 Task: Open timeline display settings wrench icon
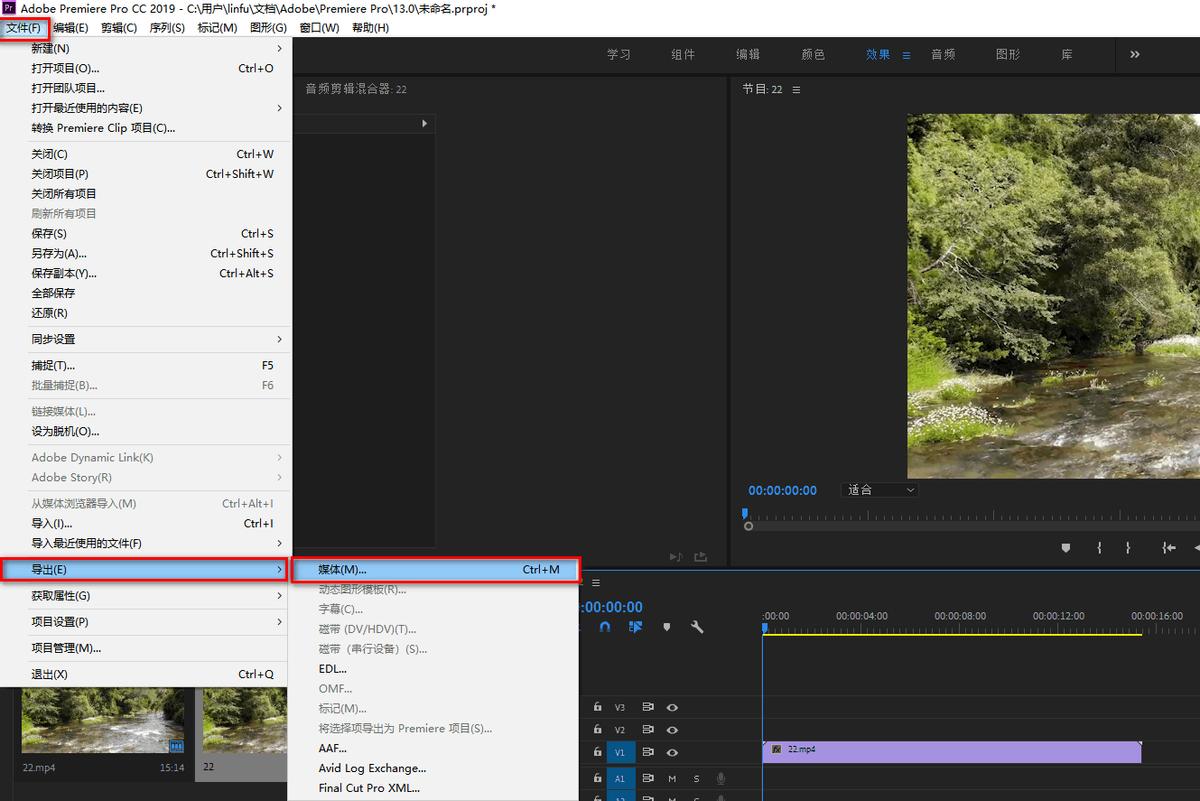pos(696,627)
